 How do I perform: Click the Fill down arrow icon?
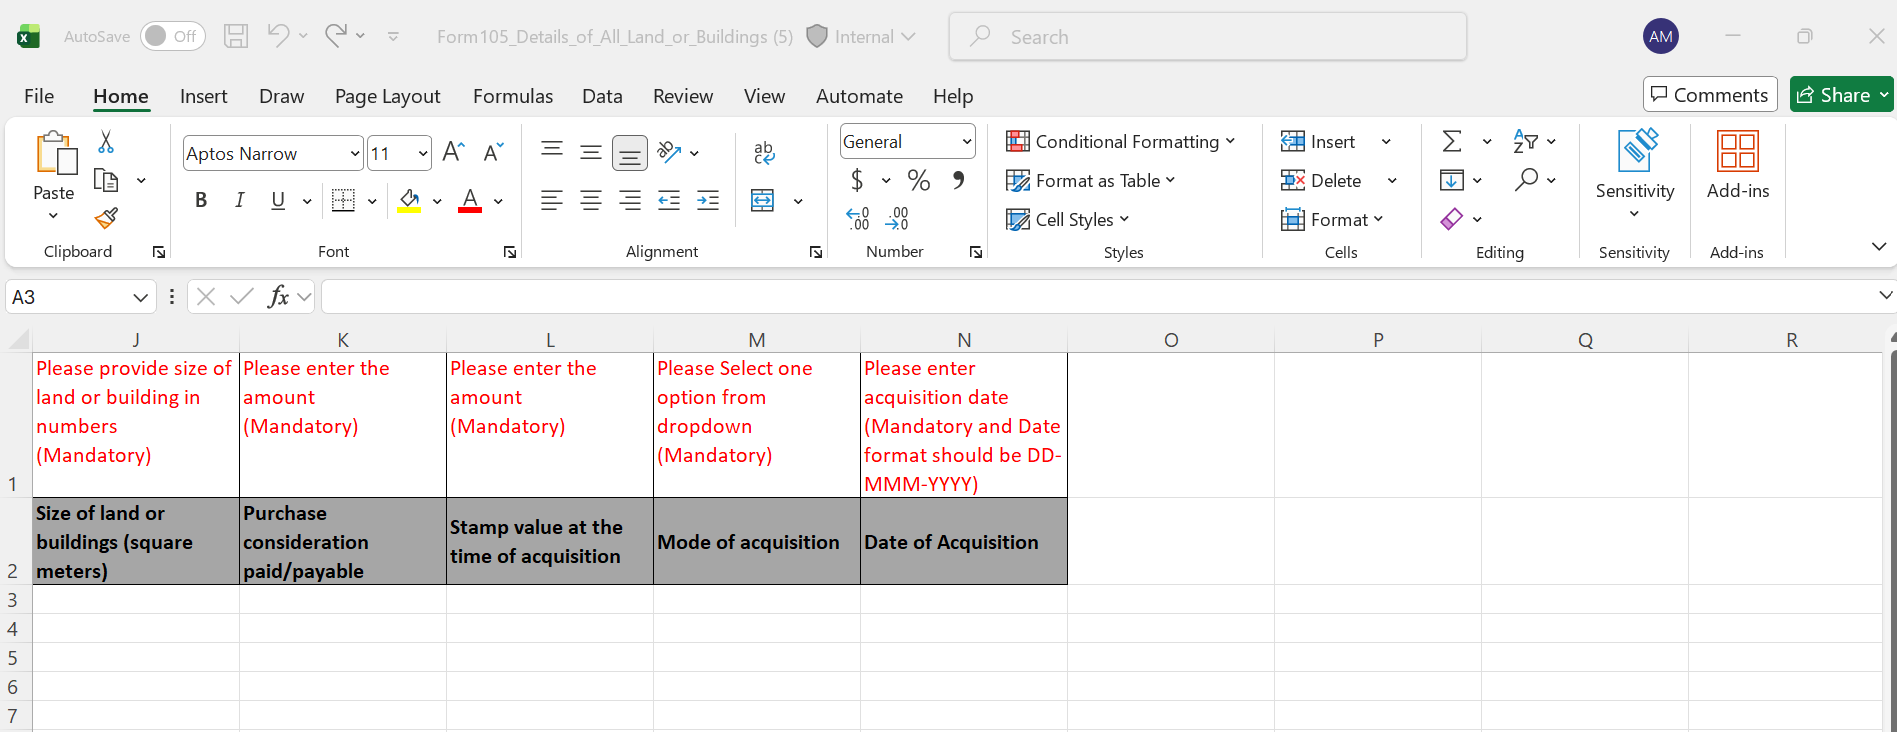click(1452, 180)
